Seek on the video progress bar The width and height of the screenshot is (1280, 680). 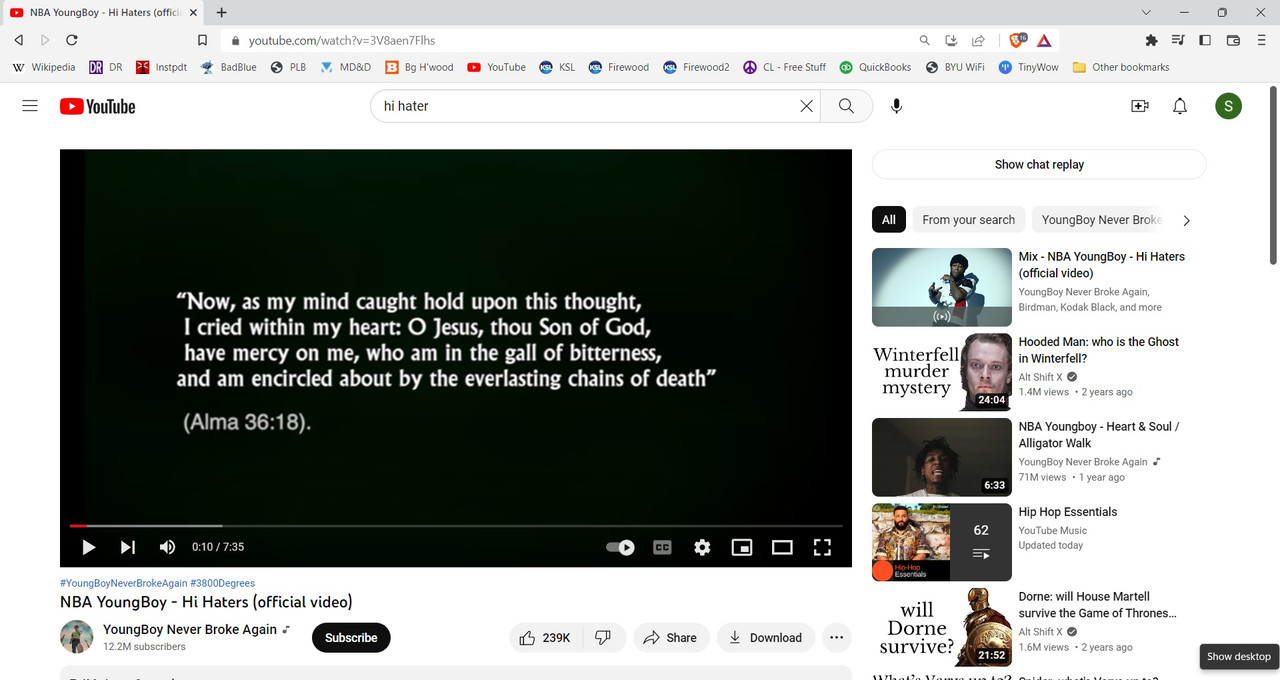click(456, 525)
